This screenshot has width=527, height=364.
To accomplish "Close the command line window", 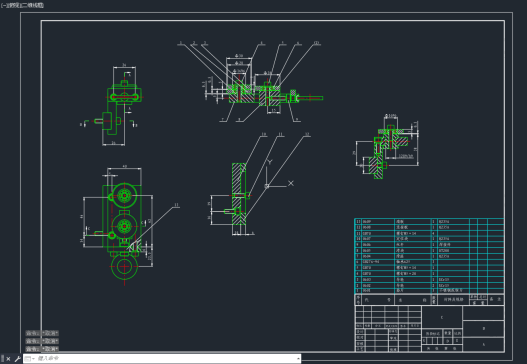I will coord(8,359).
